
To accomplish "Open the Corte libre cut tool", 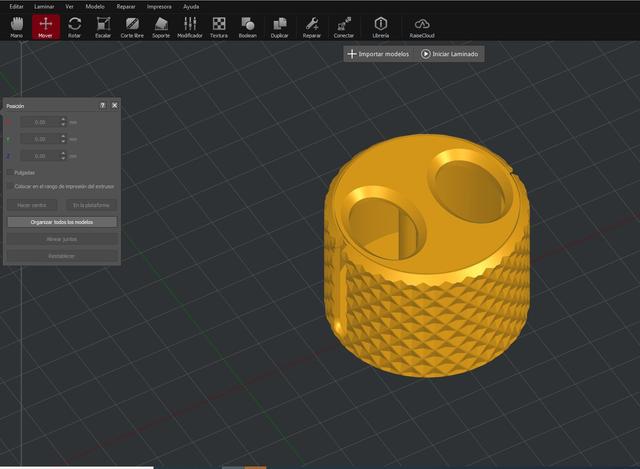I will click(x=132, y=27).
